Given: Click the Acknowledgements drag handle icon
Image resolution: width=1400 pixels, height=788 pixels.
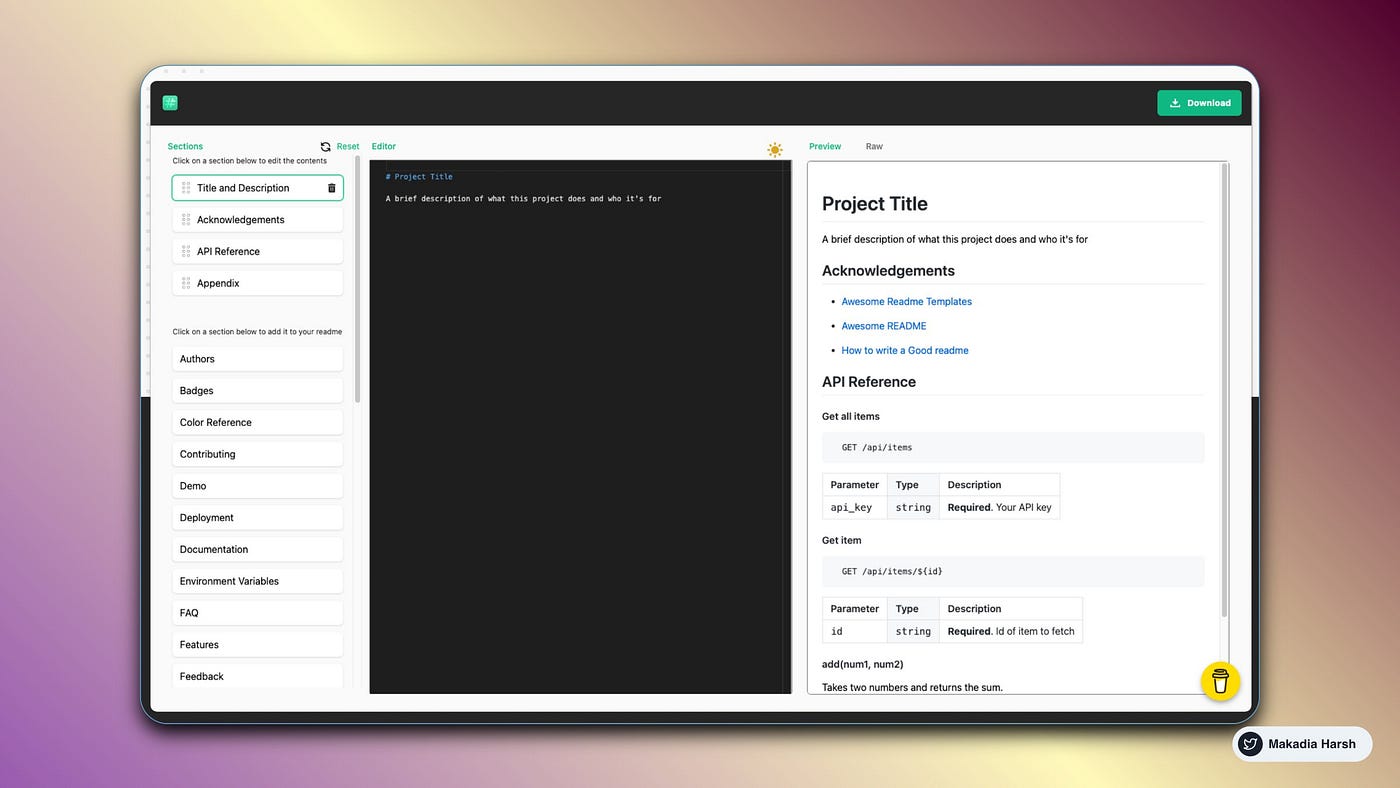Looking at the screenshot, I should point(186,220).
